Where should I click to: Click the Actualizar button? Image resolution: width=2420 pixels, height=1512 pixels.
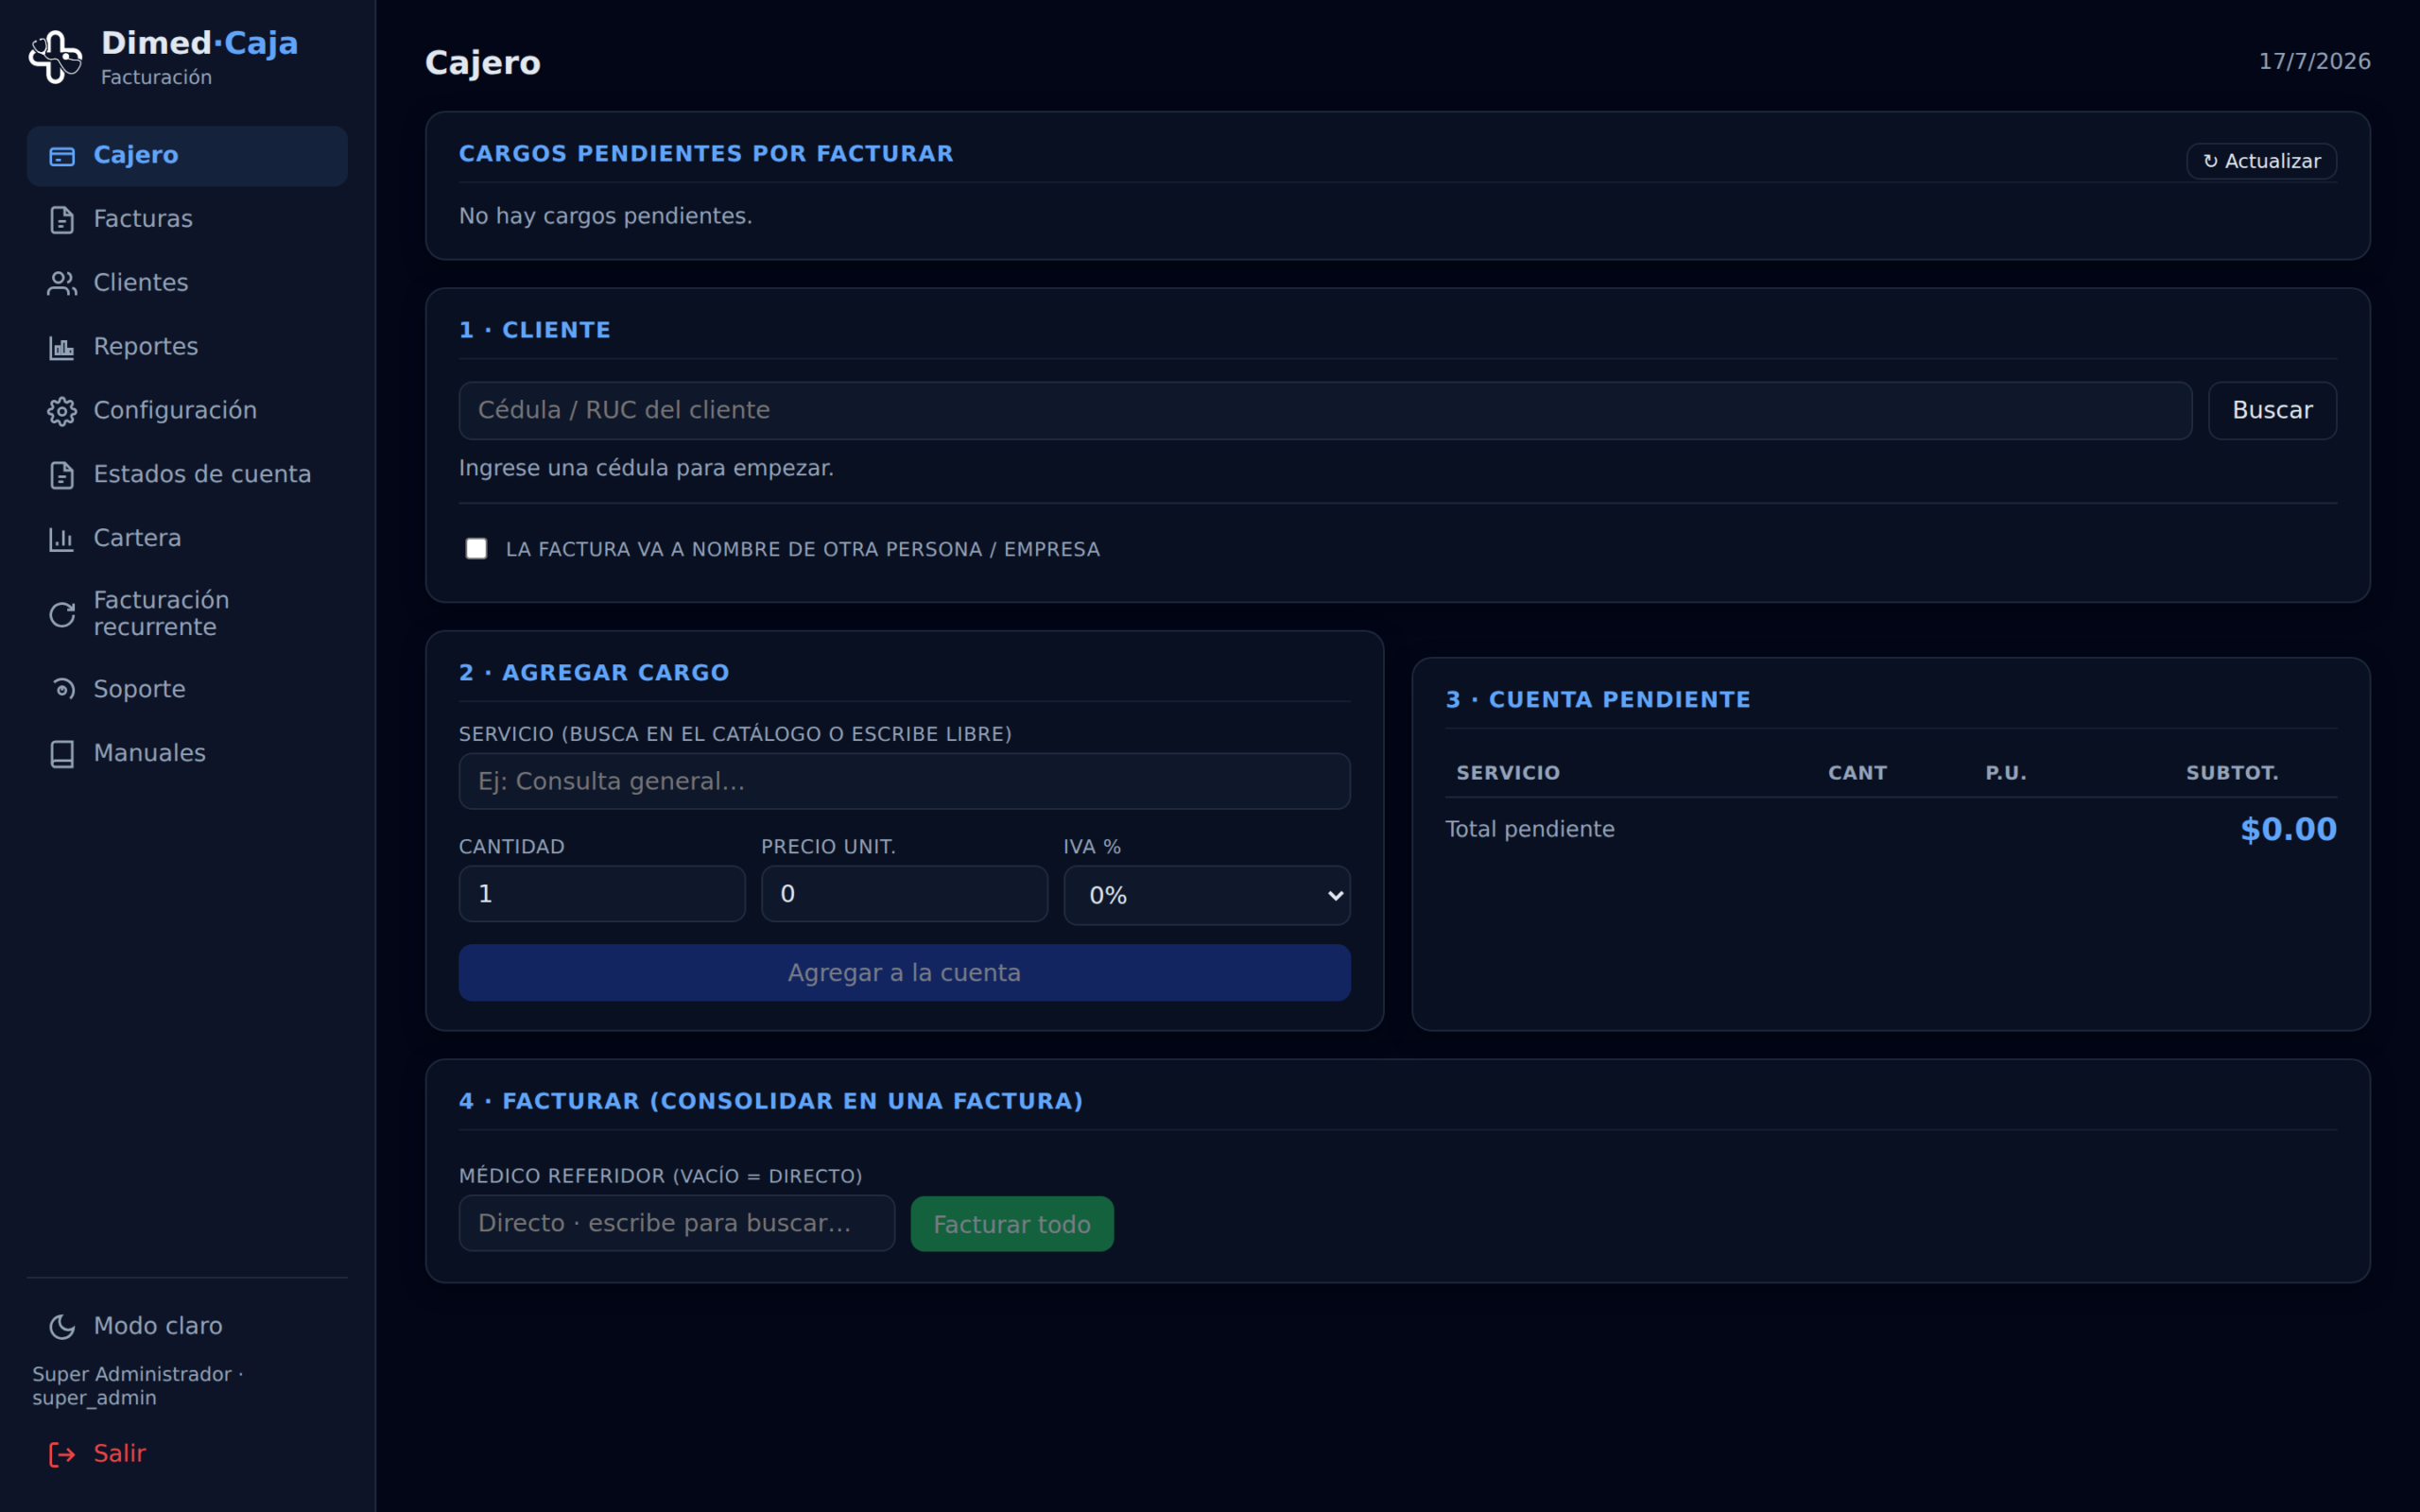pyautogui.click(x=2261, y=161)
